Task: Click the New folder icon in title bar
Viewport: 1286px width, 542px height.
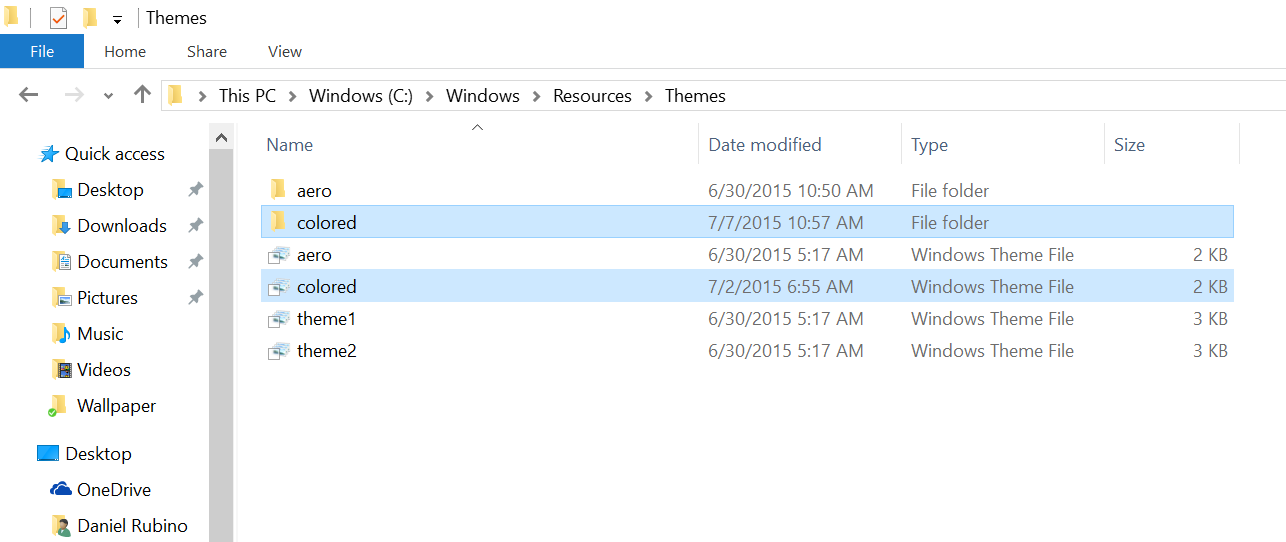Action: click(x=89, y=18)
